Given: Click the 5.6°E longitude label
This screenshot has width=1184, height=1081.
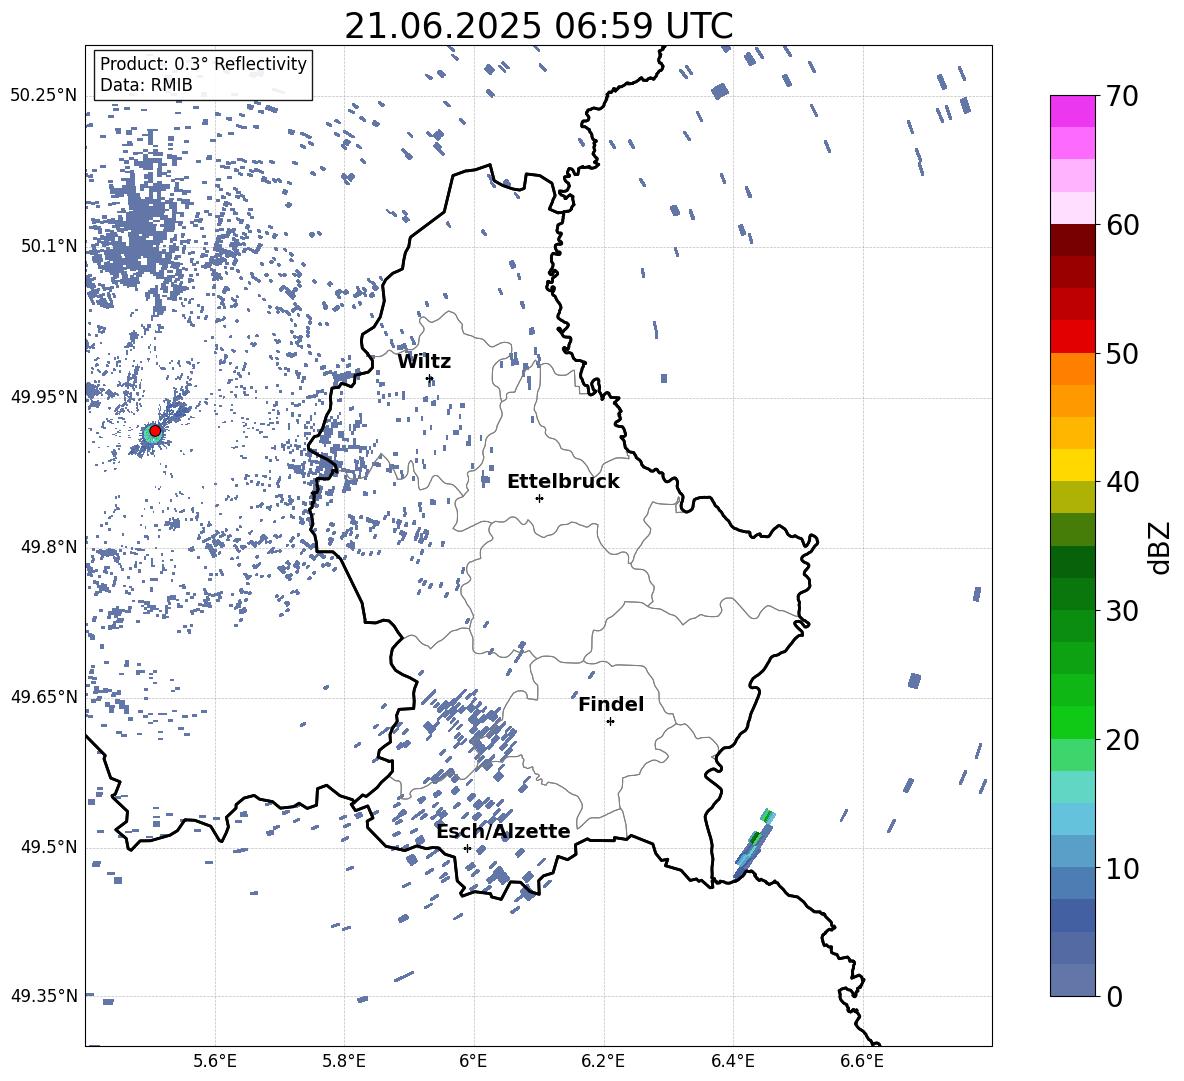Looking at the screenshot, I should pyautogui.click(x=215, y=1061).
